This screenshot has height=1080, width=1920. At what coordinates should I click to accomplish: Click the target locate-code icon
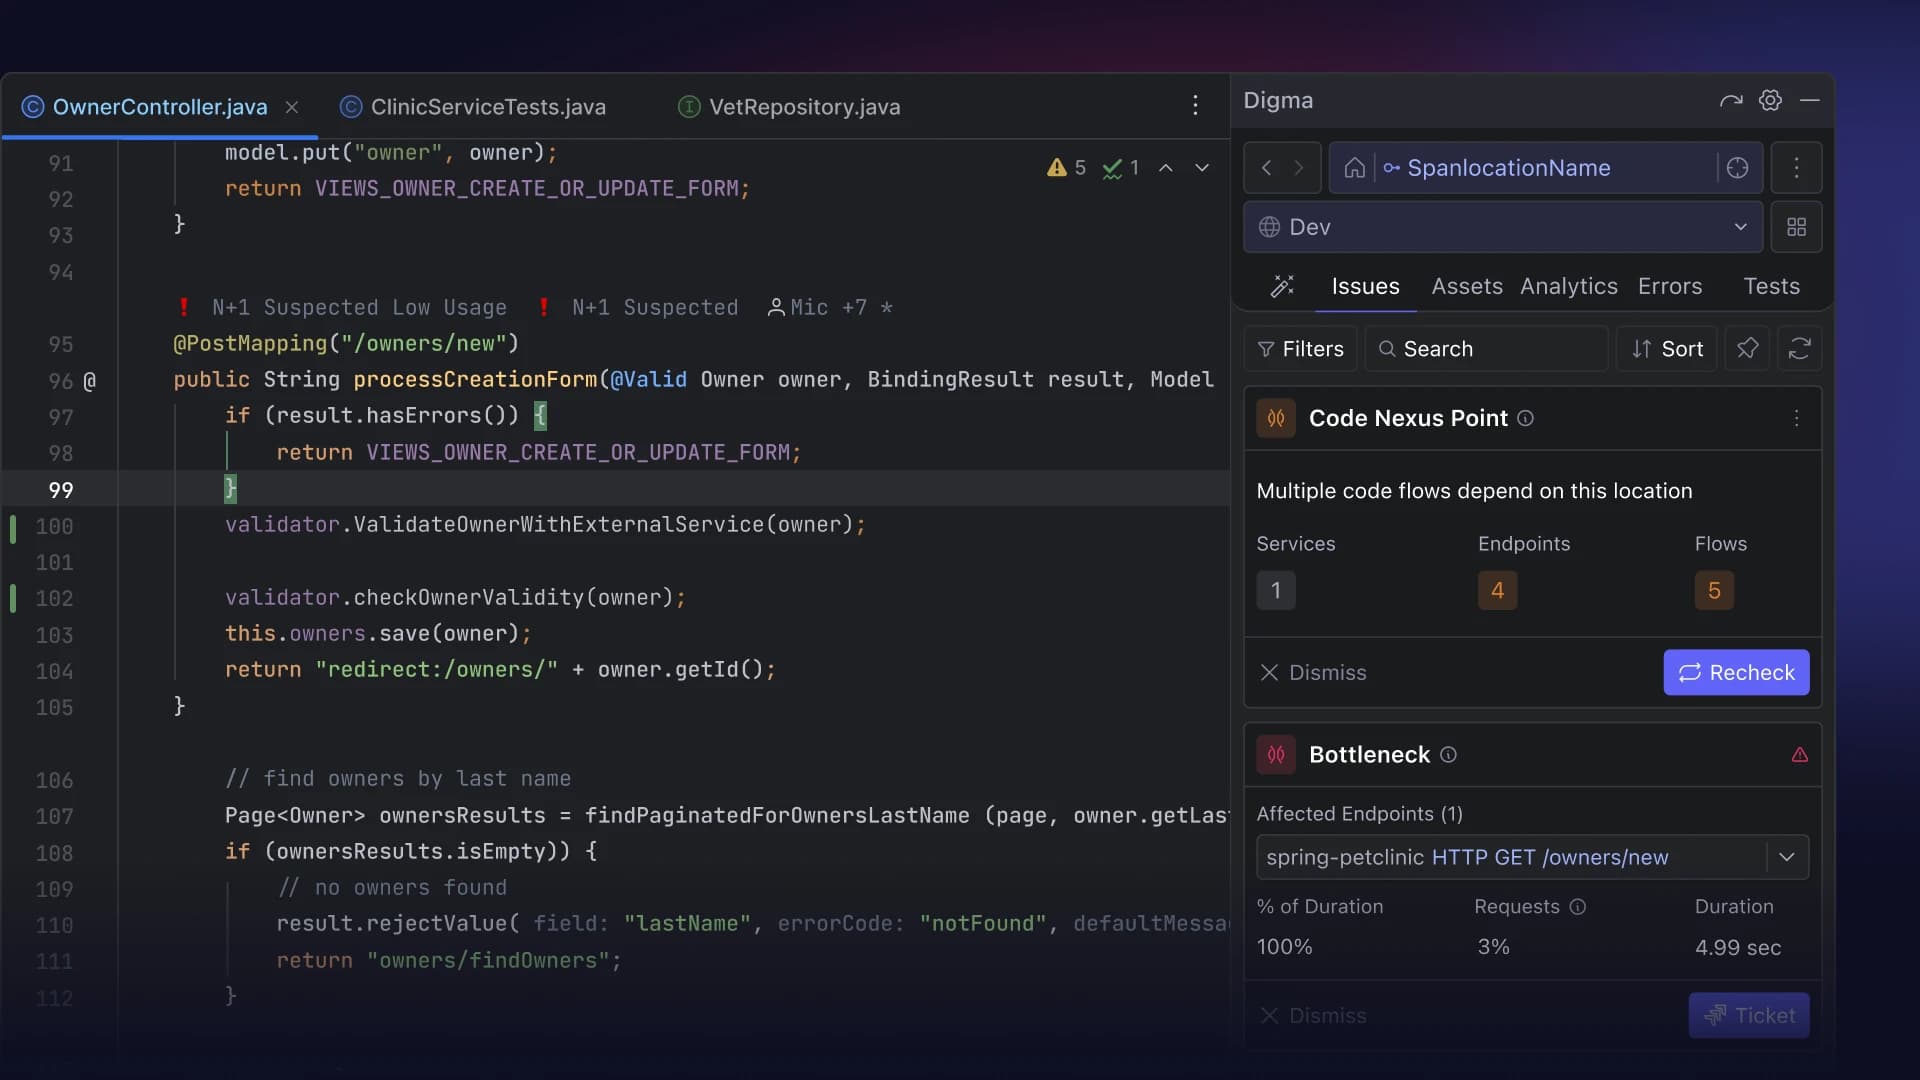point(1738,168)
